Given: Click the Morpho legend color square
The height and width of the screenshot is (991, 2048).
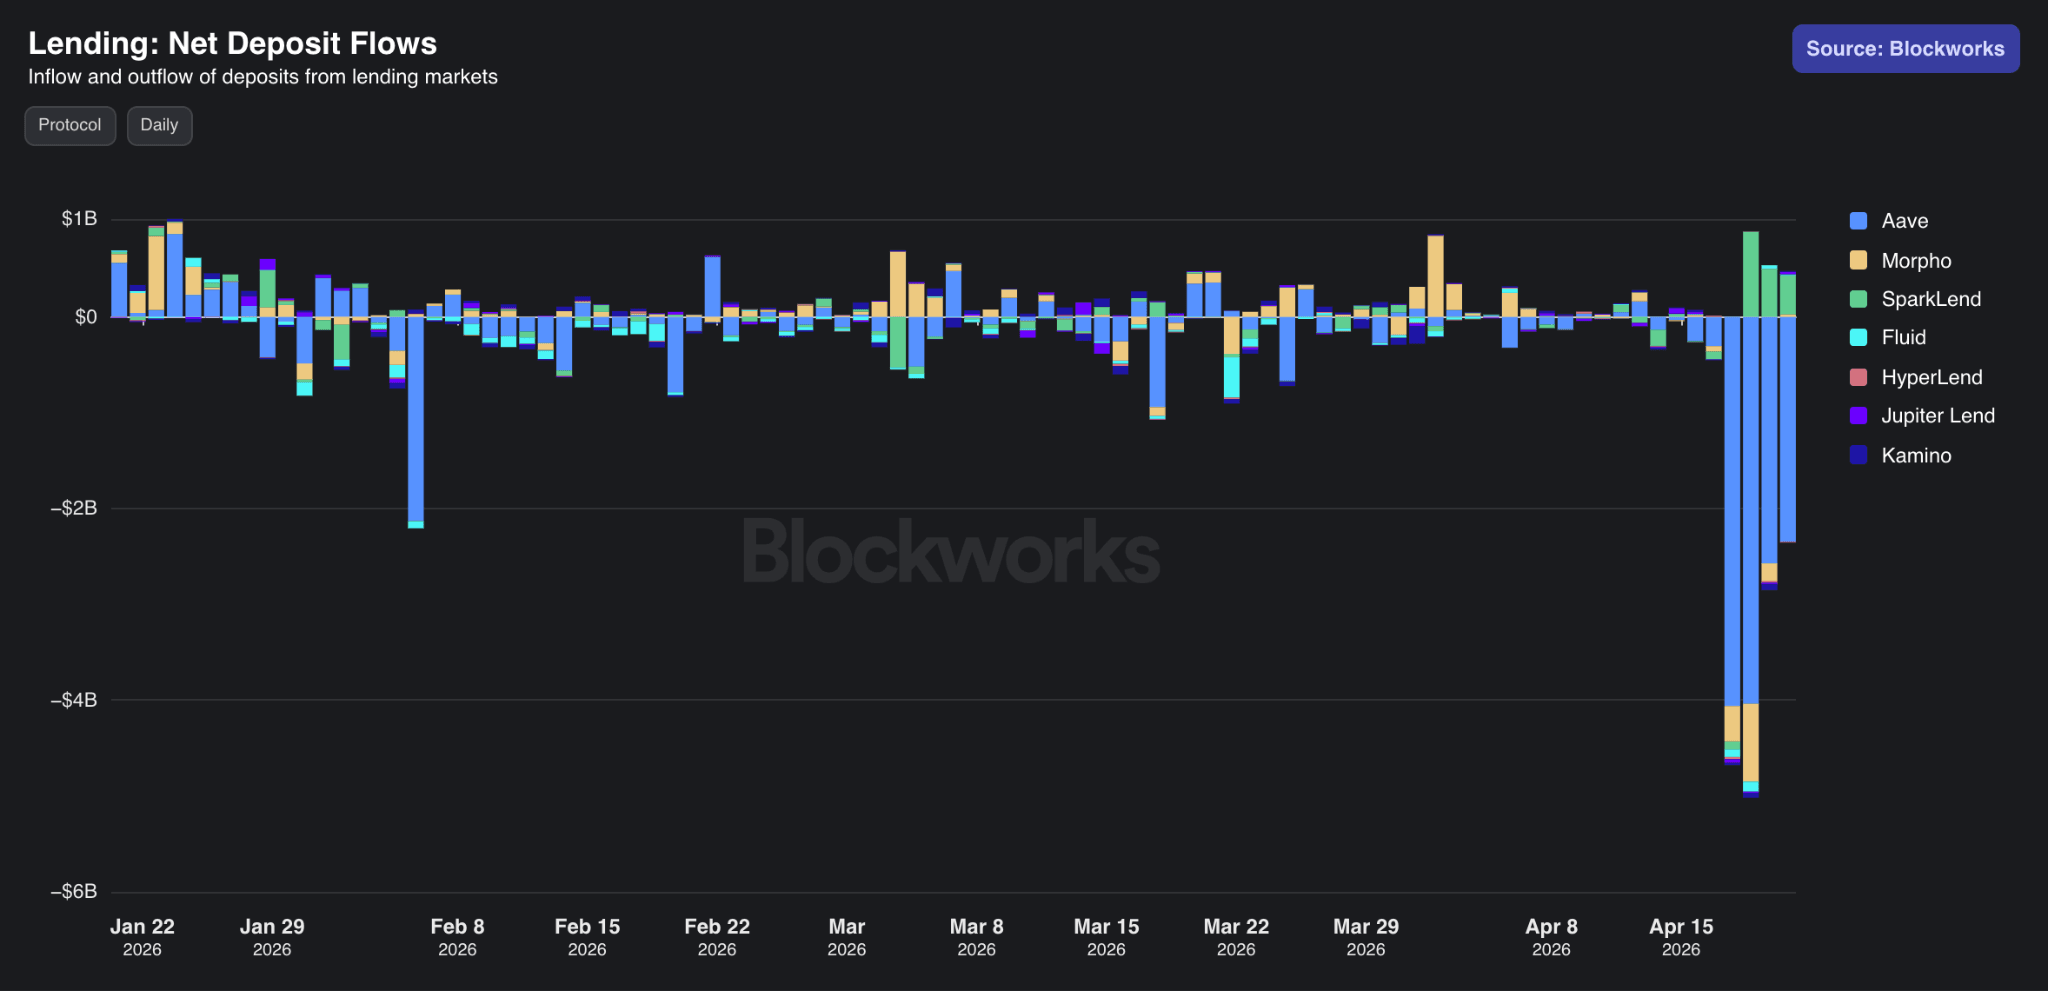Looking at the screenshot, I should pyautogui.click(x=1858, y=260).
